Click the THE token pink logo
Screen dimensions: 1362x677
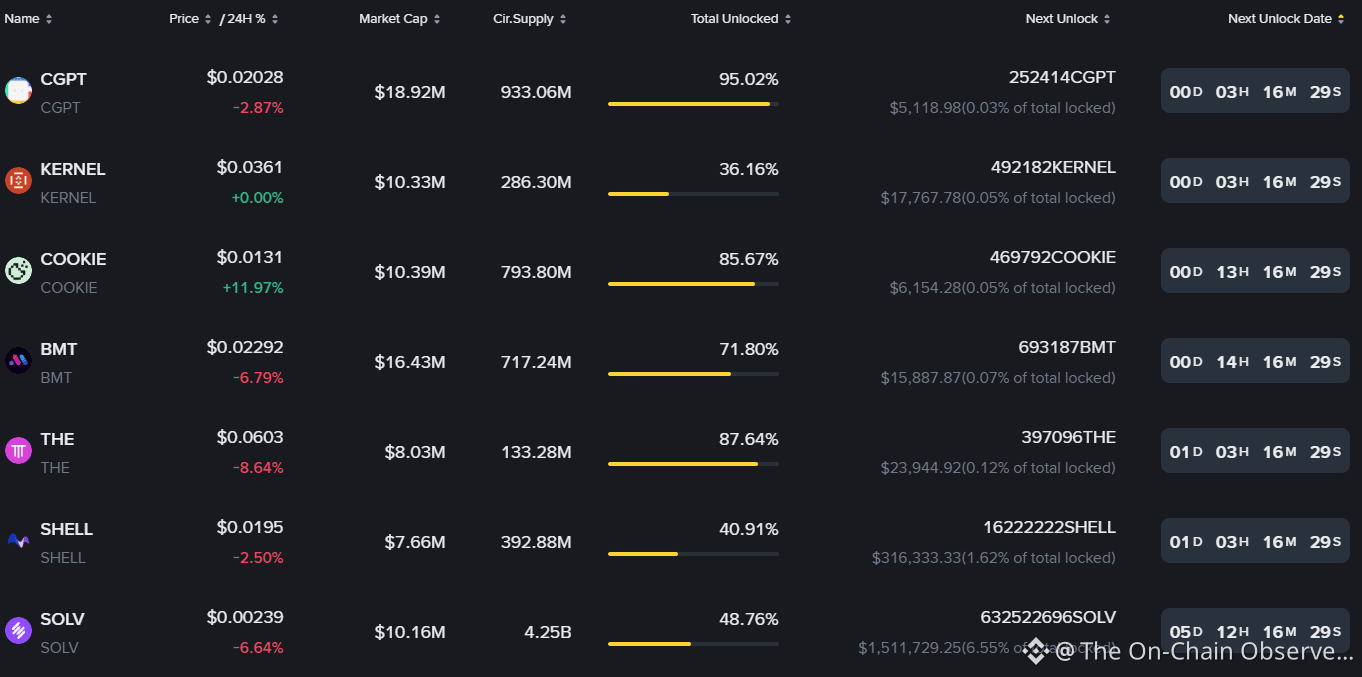[18, 451]
